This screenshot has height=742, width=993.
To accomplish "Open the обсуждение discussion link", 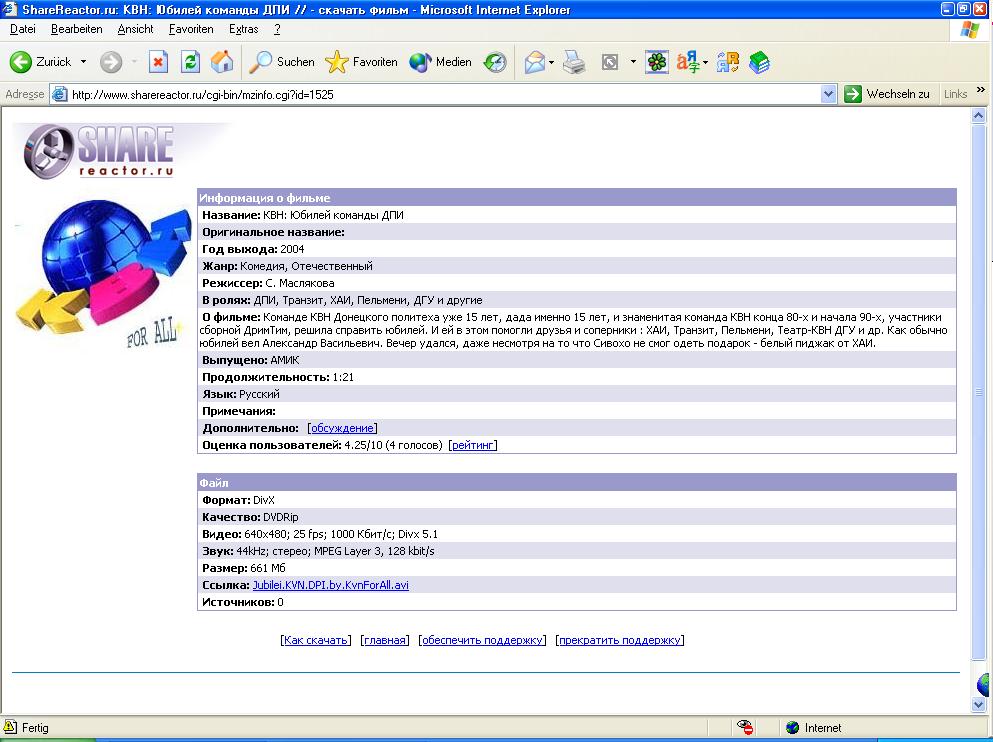I will [342, 428].
